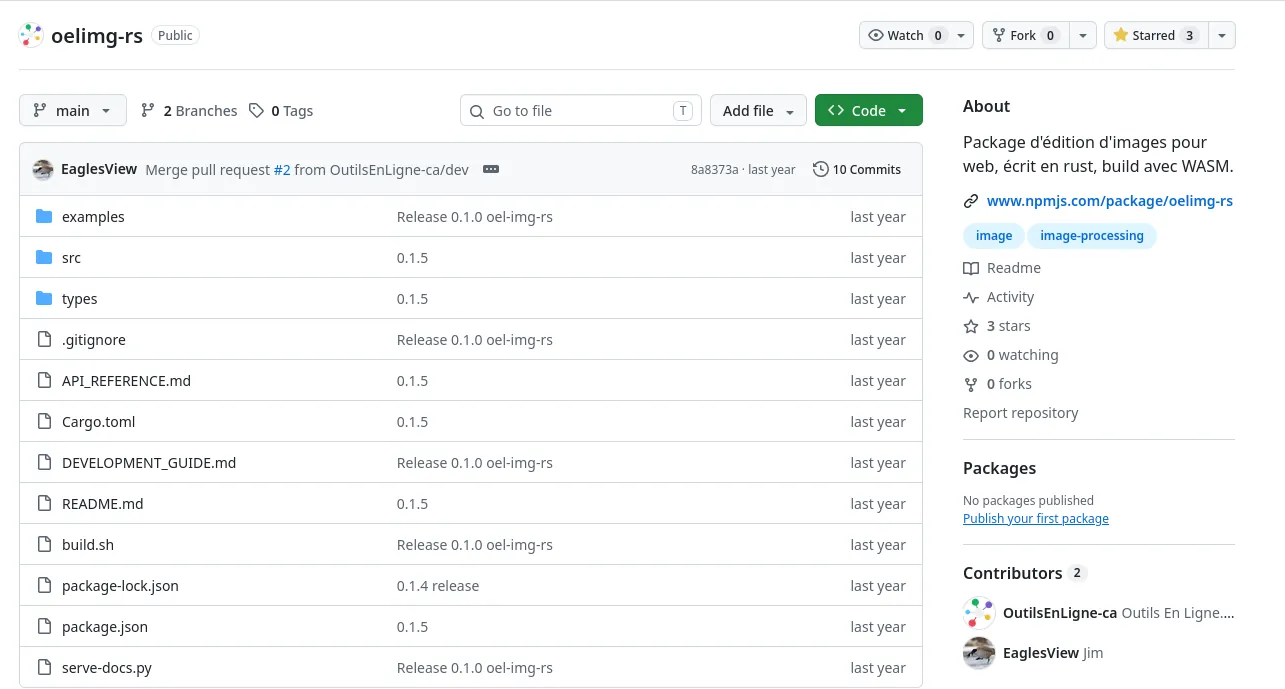This screenshot has width=1285, height=689.
Task: Open the API_REFERENCE.md file
Action: tap(126, 381)
